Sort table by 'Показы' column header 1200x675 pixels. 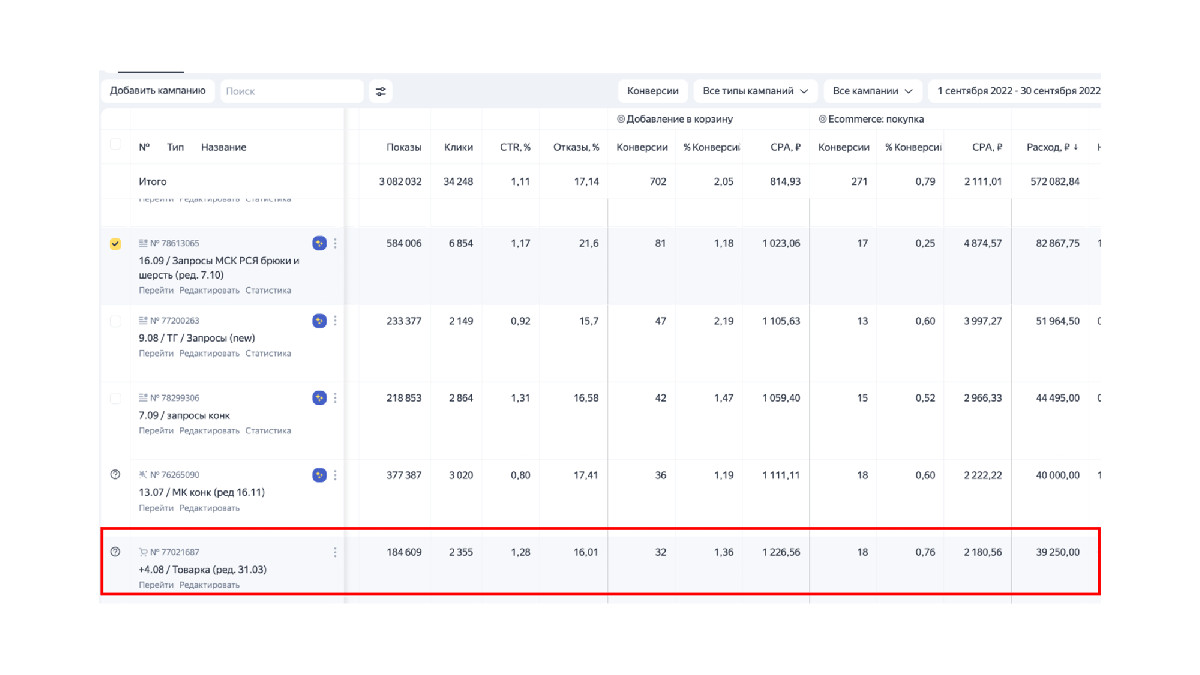[404, 148]
